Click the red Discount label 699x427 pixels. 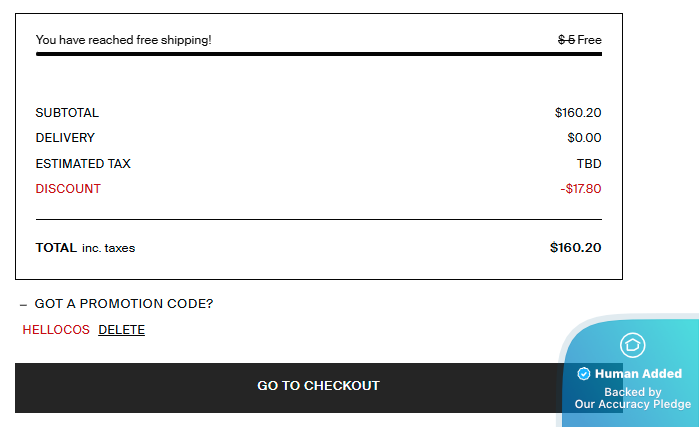point(68,189)
